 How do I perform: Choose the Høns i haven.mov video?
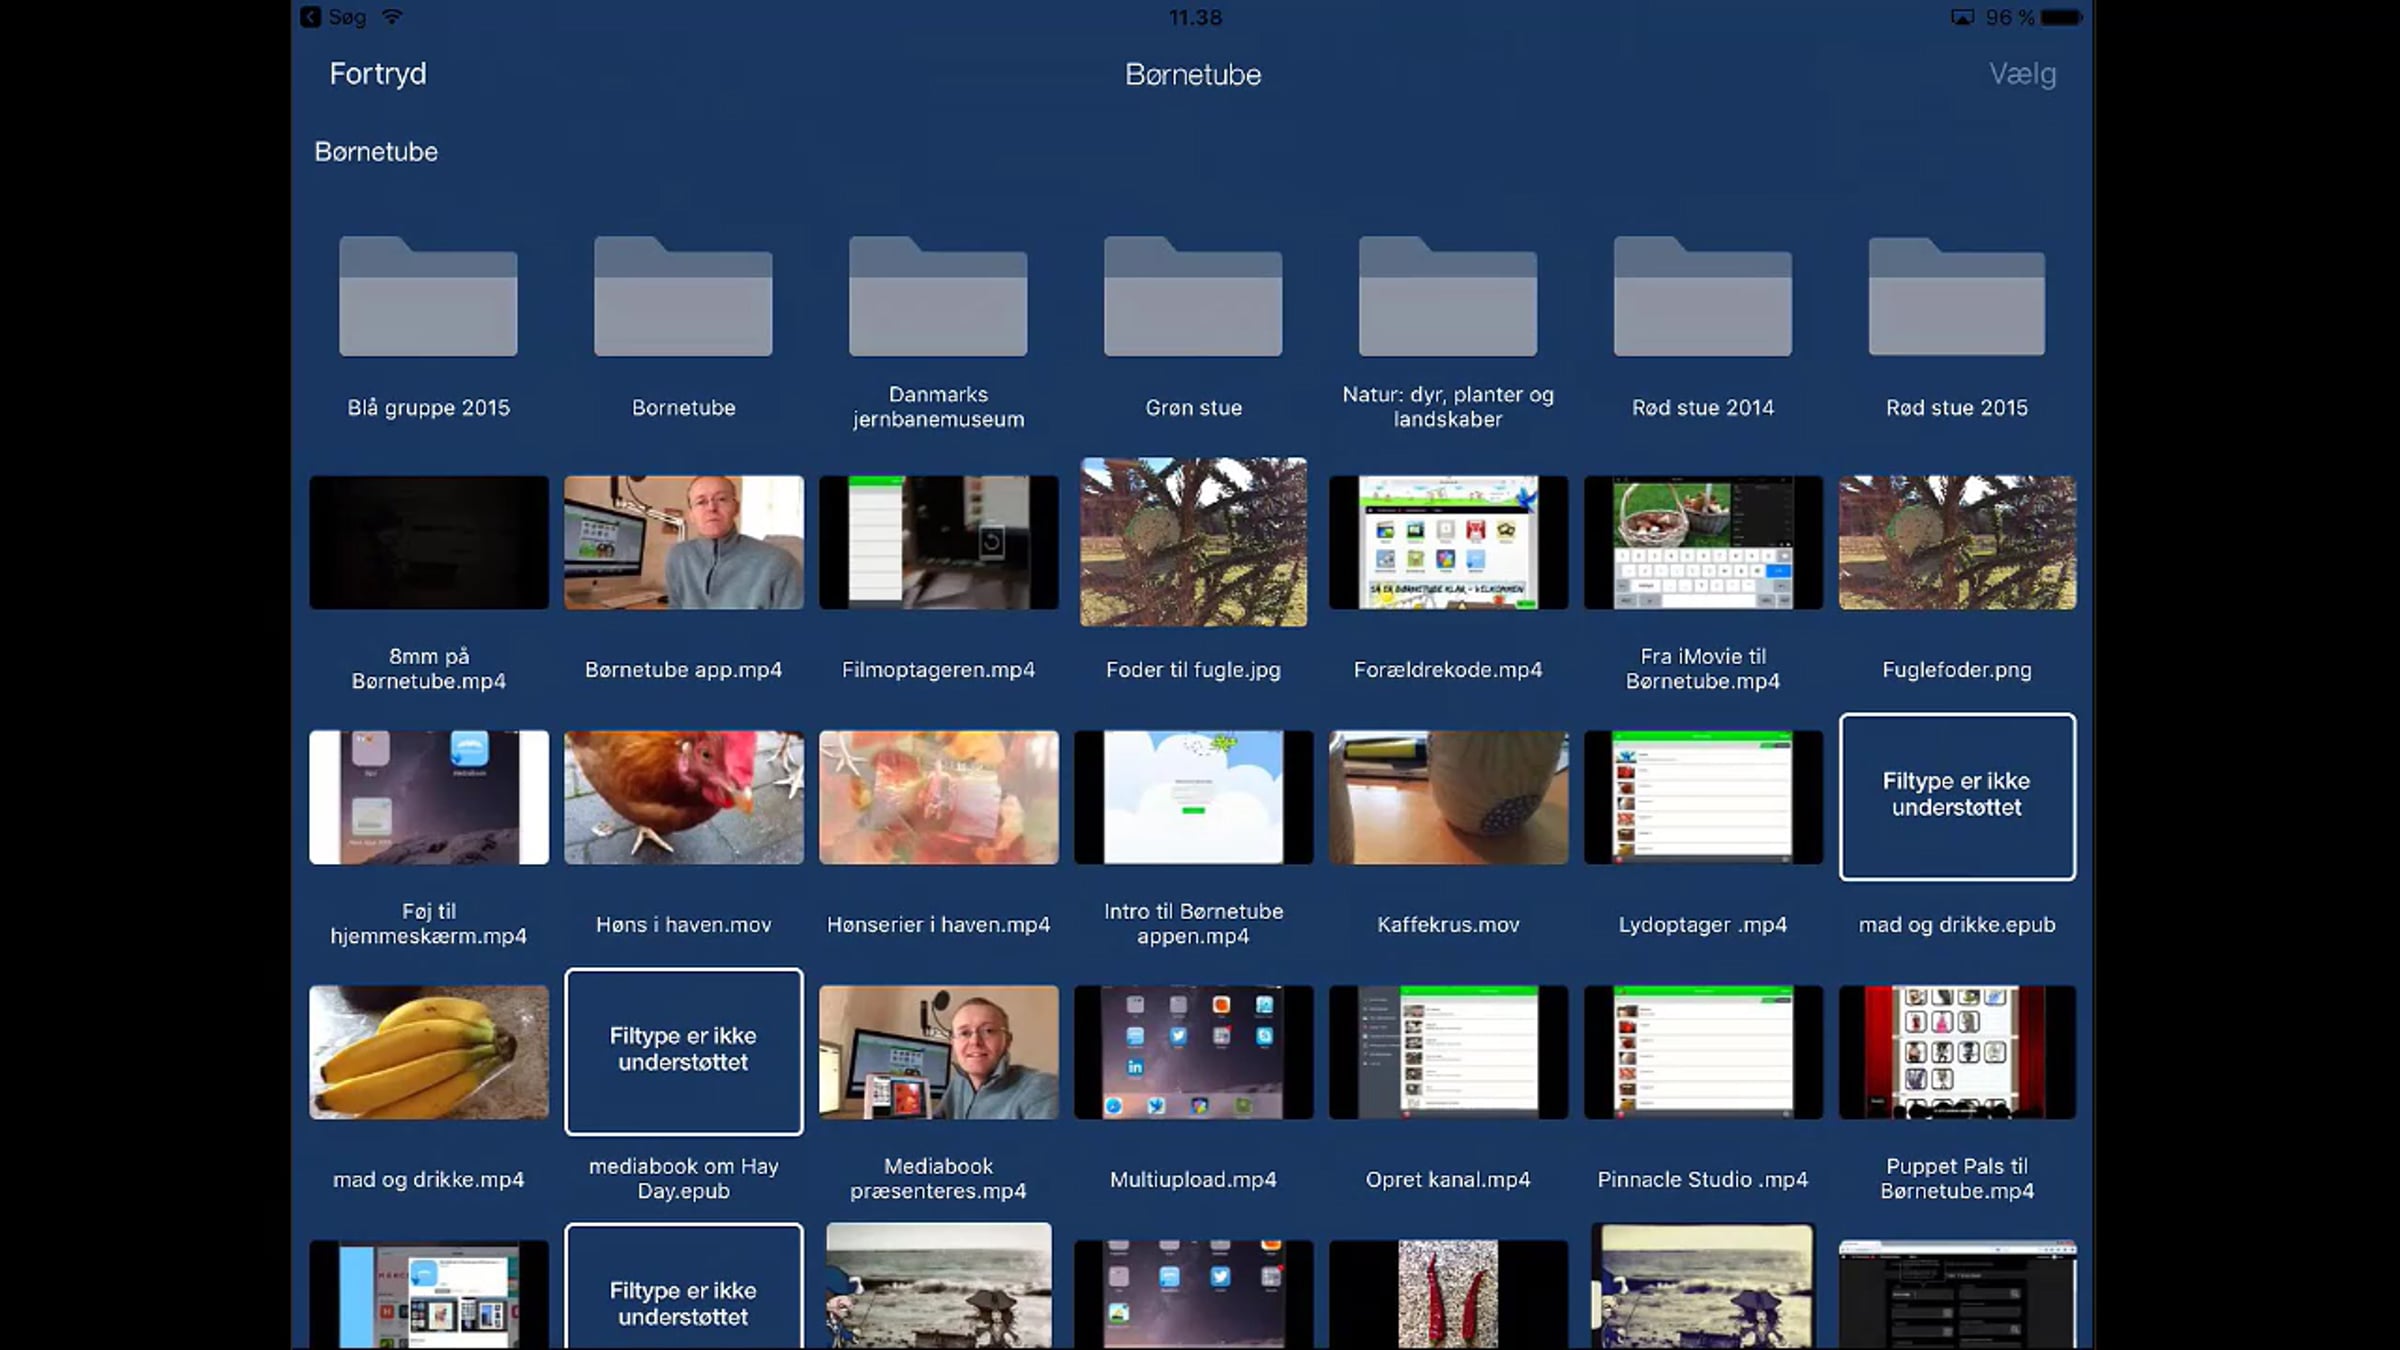point(684,797)
